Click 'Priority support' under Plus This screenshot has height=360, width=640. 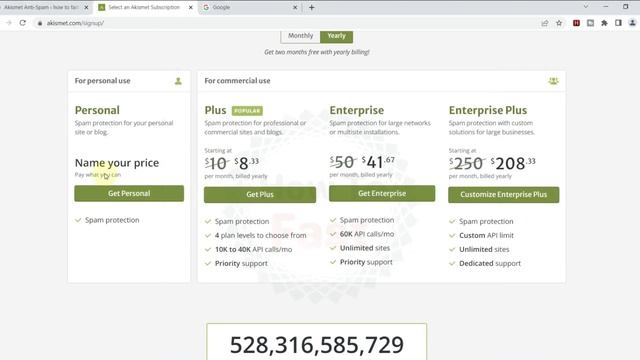point(241,264)
